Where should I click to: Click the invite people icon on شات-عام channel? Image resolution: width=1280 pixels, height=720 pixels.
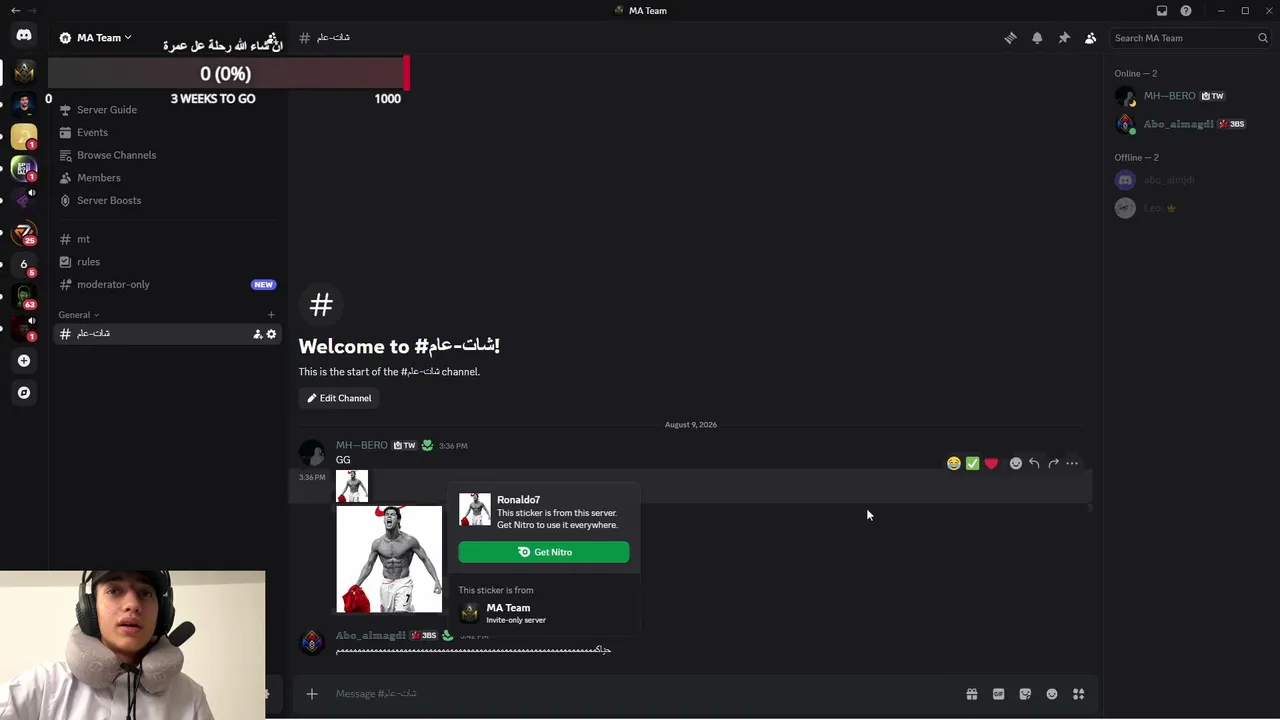tap(258, 334)
